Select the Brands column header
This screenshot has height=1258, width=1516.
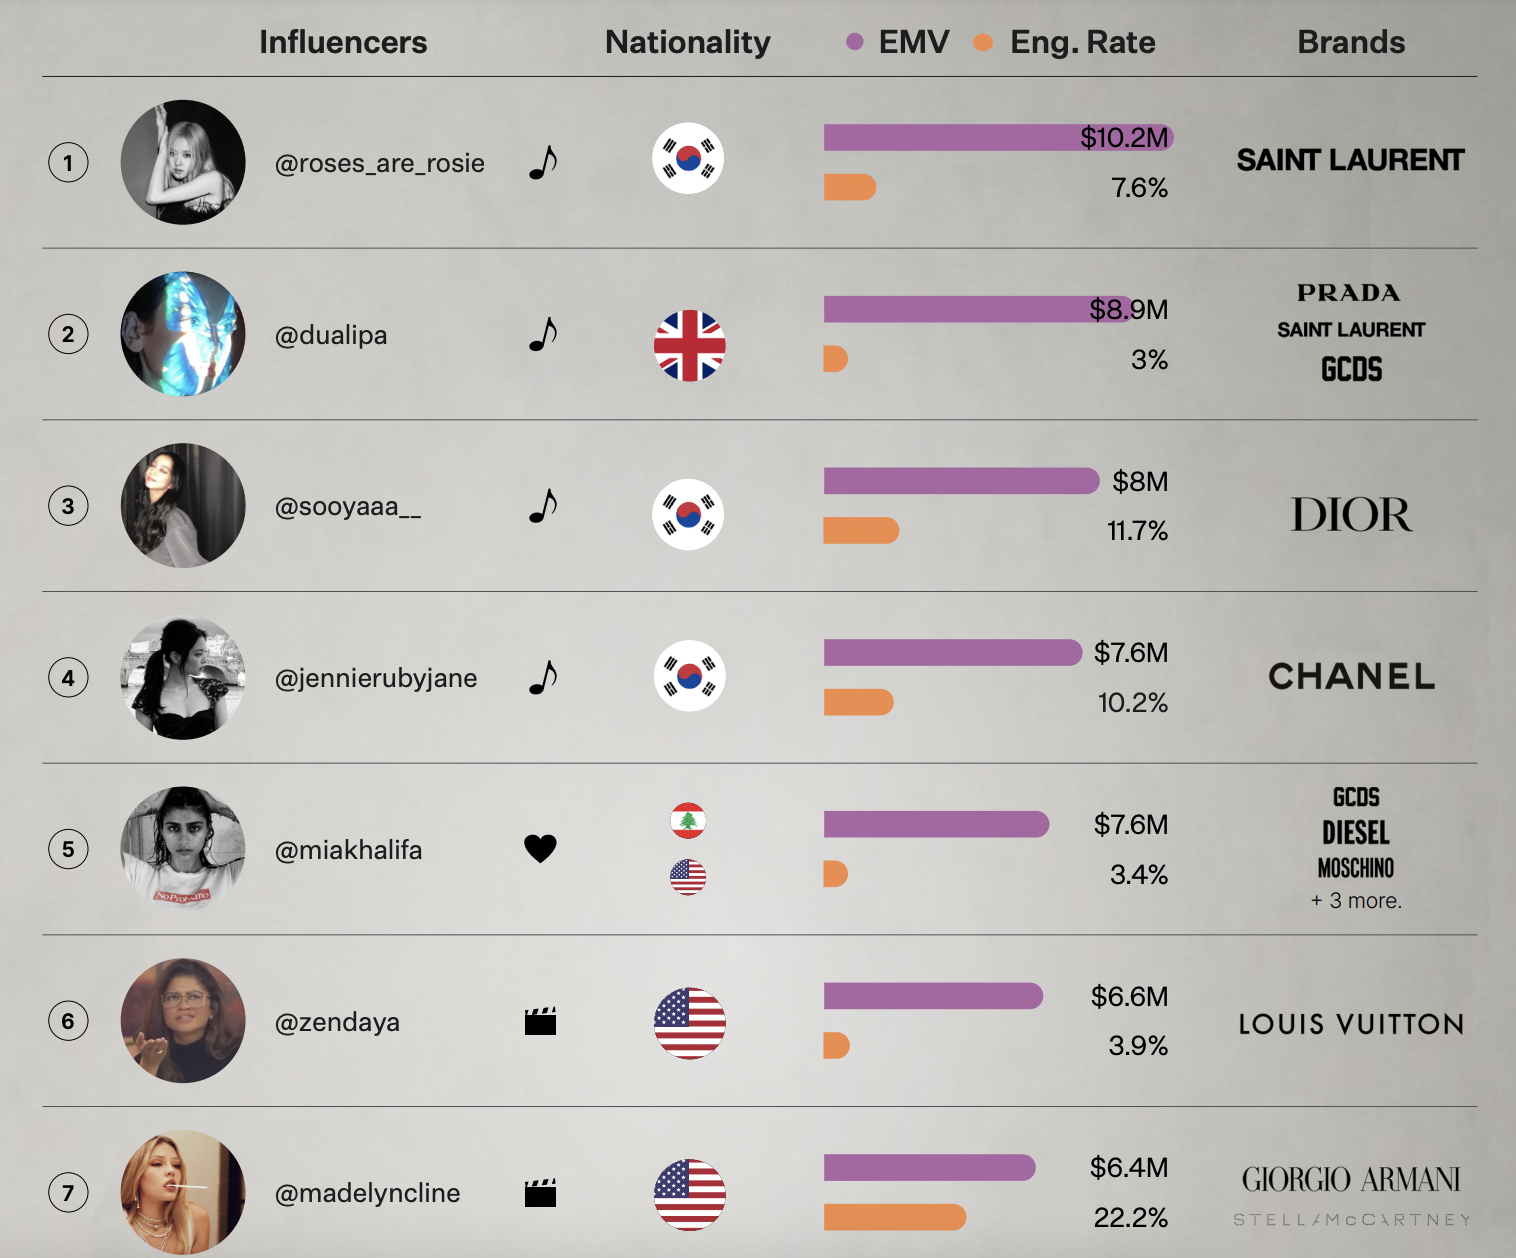[1351, 42]
